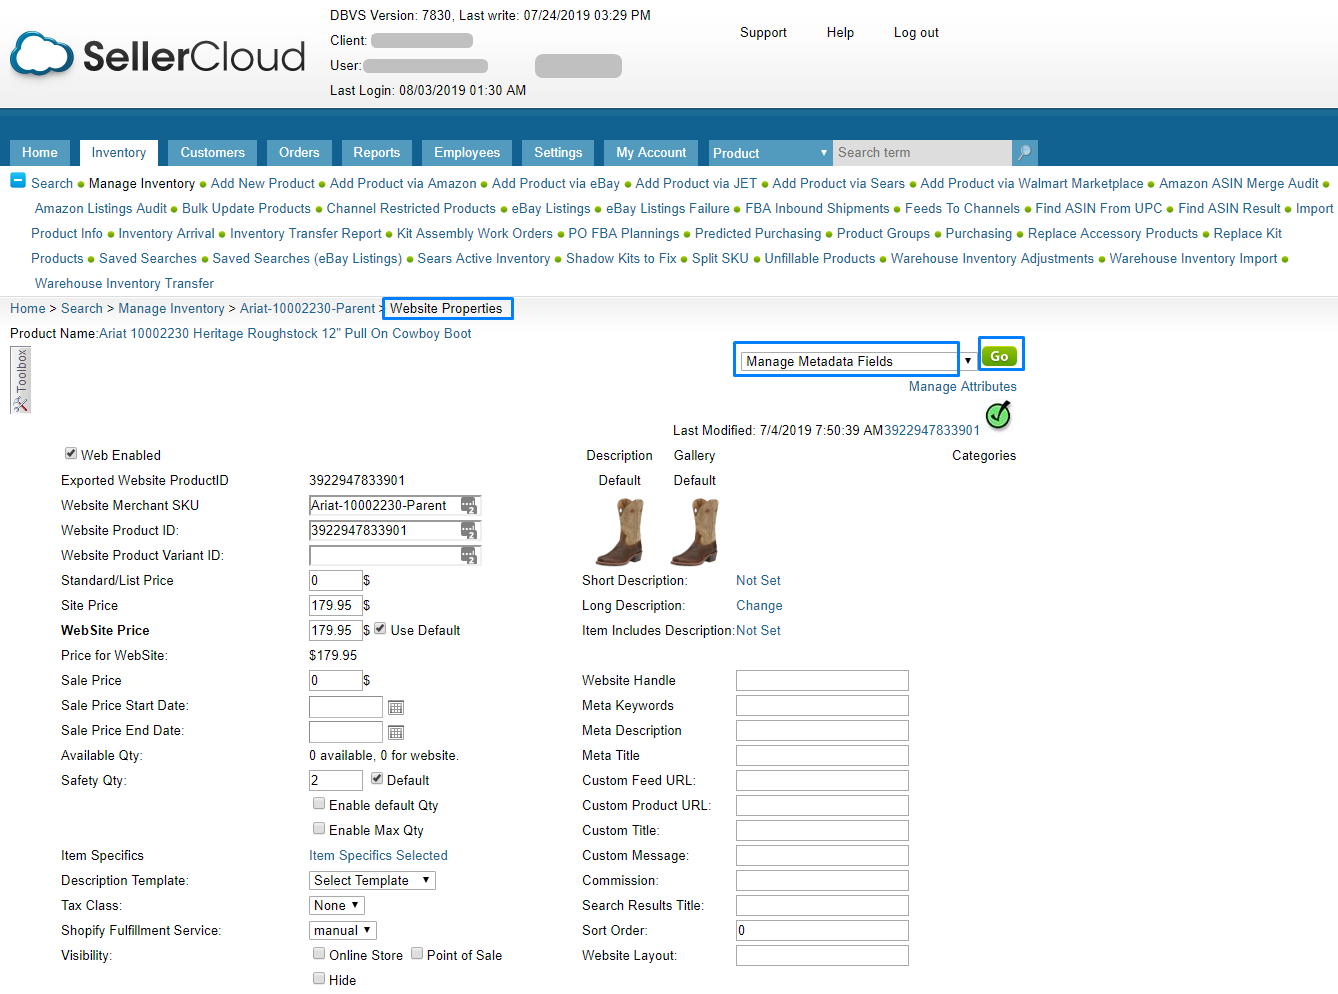
Task: Click Change for Long Description
Action: pos(759,606)
